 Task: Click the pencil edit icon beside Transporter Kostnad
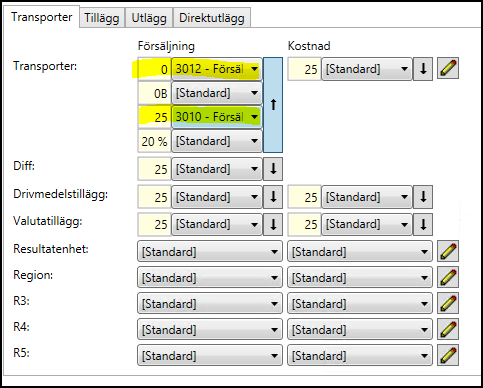pos(448,69)
